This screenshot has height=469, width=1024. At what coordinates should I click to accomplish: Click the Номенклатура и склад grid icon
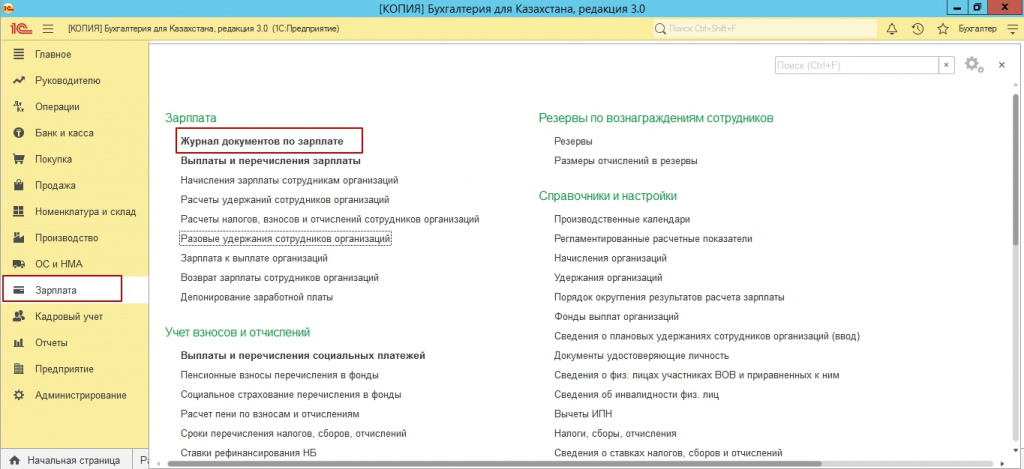click(19, 211)
